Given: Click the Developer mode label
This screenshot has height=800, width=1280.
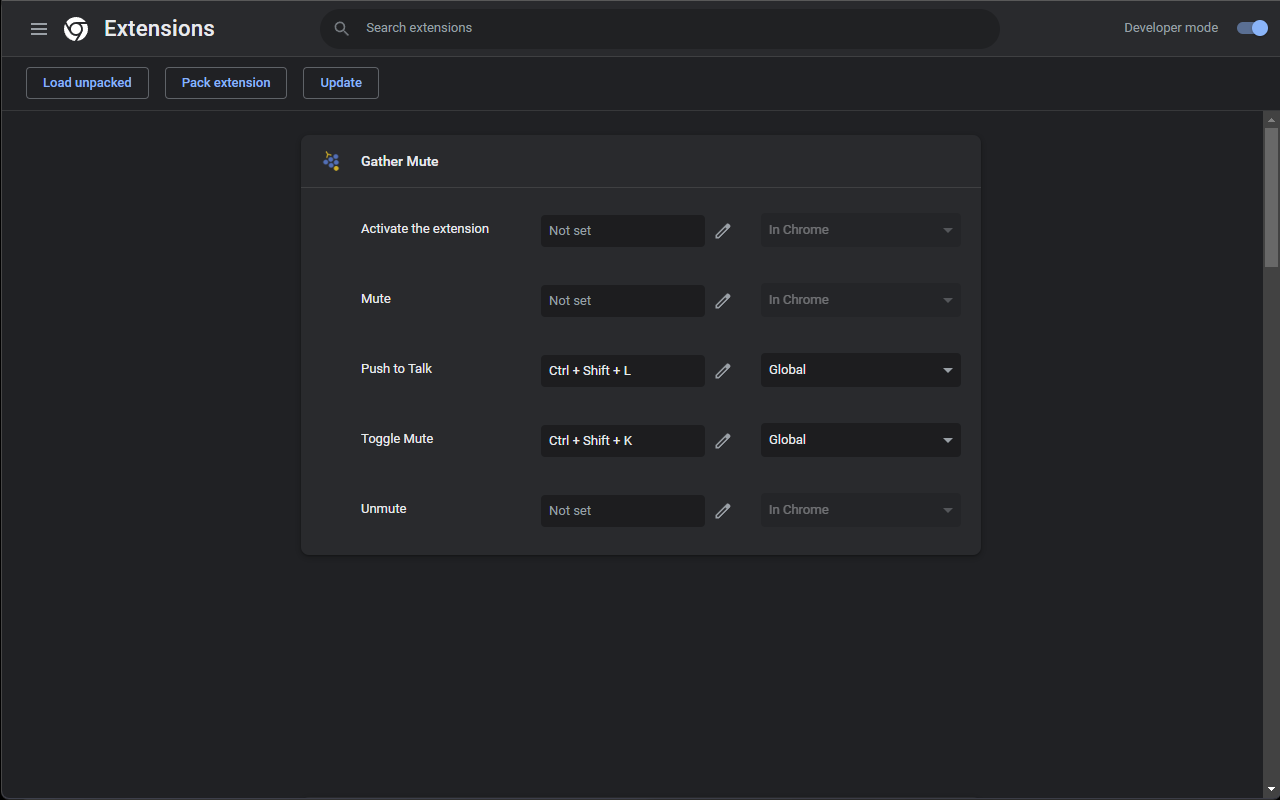Looking at the screenshot, I should tap(1171, 28).
